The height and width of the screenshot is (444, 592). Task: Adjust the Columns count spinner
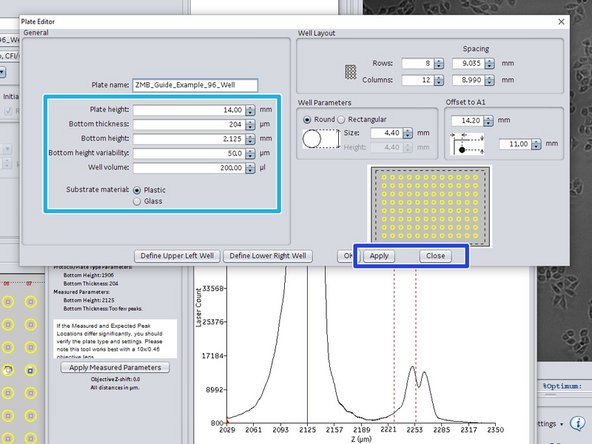(439, 80)
